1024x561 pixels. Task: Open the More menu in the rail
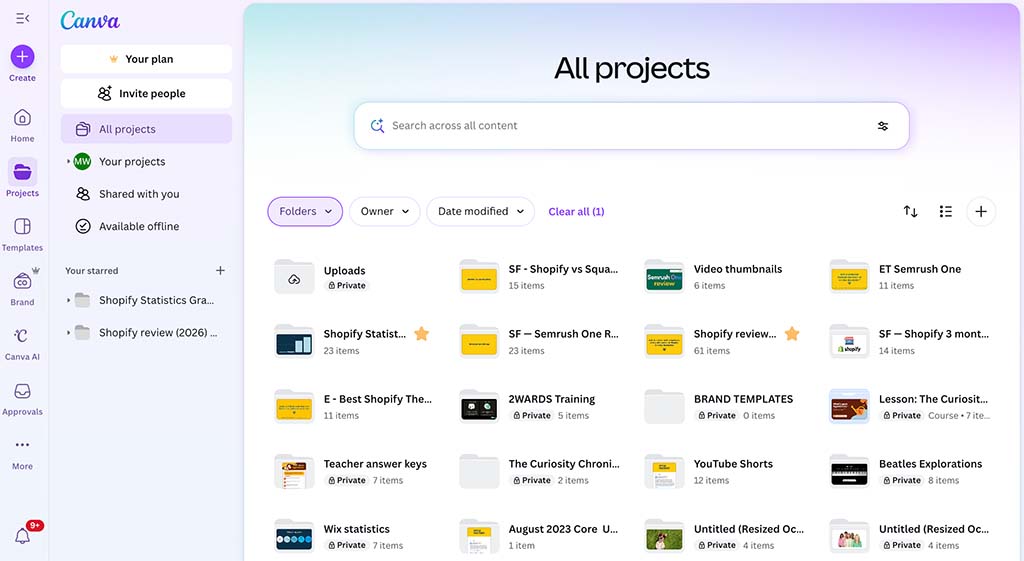22,453
